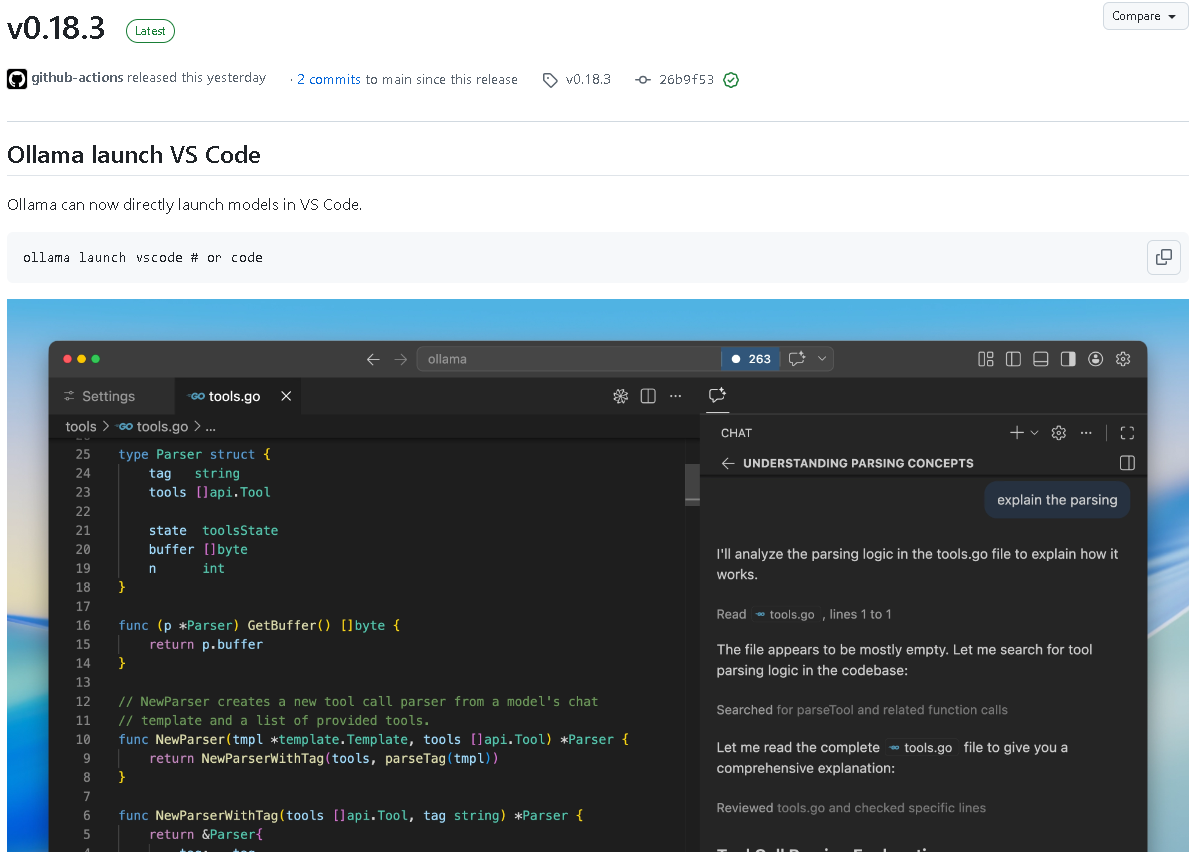The image size is (1195, 852).
Task: Open the 2 commits link
Action: coord(328,79)
